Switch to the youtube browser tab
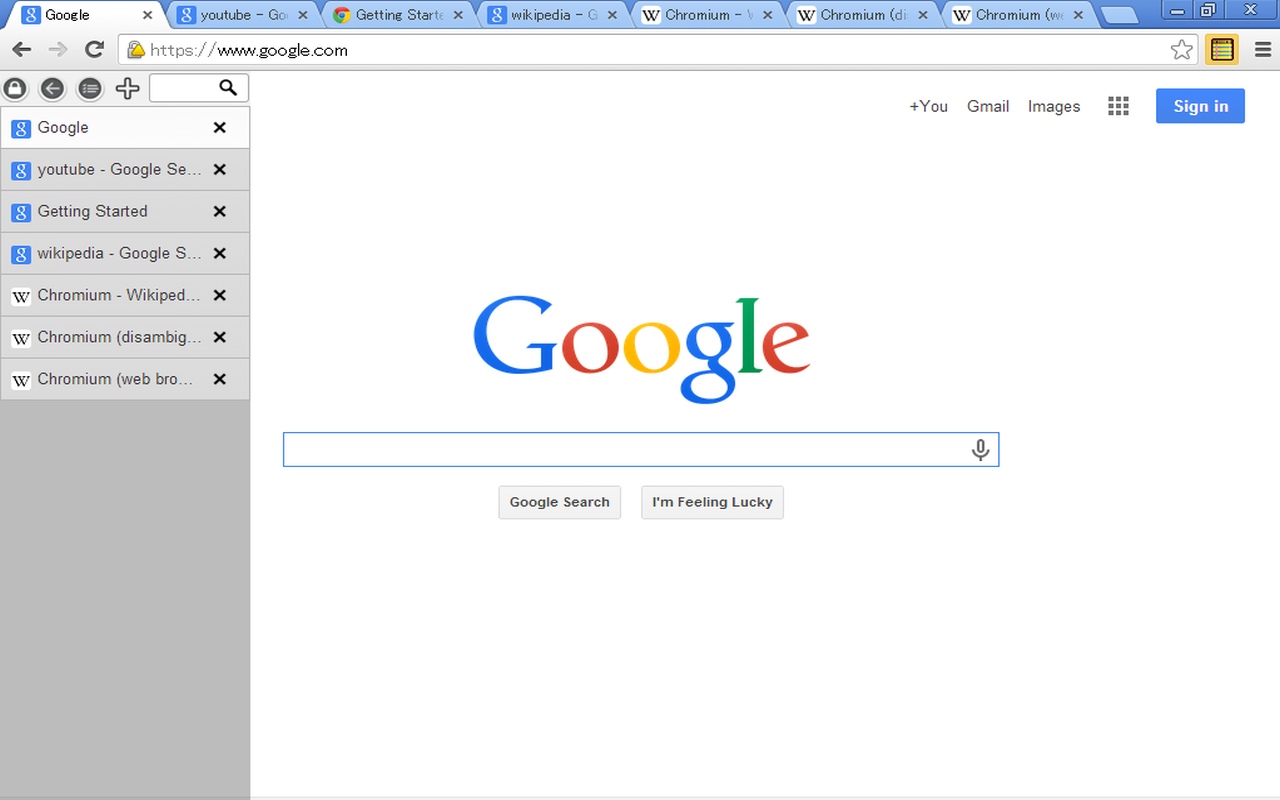The height and width of the screenshot is (800, 1280). coord(243,15)
